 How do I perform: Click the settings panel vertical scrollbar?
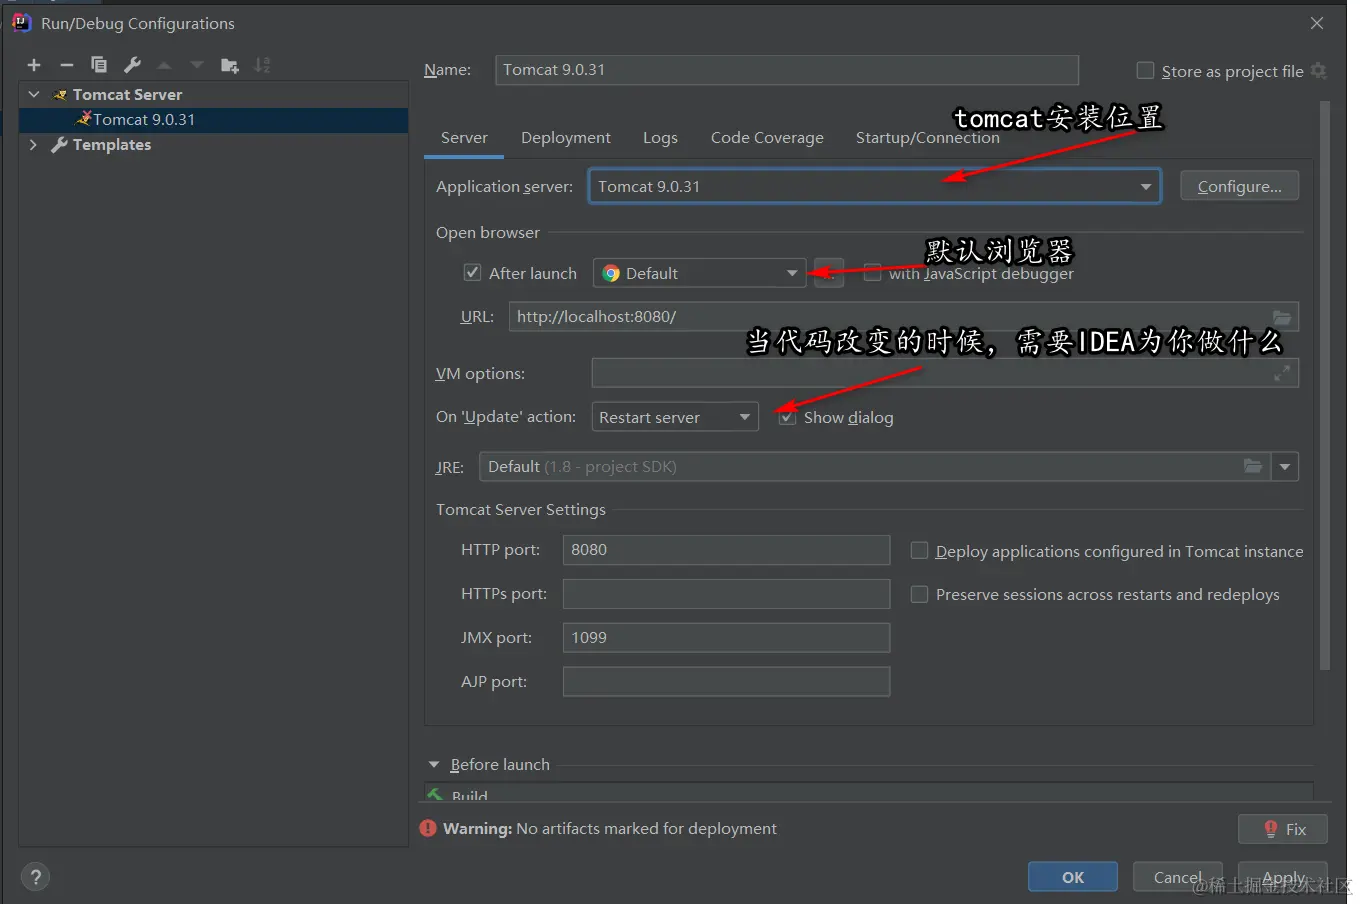1325,385
